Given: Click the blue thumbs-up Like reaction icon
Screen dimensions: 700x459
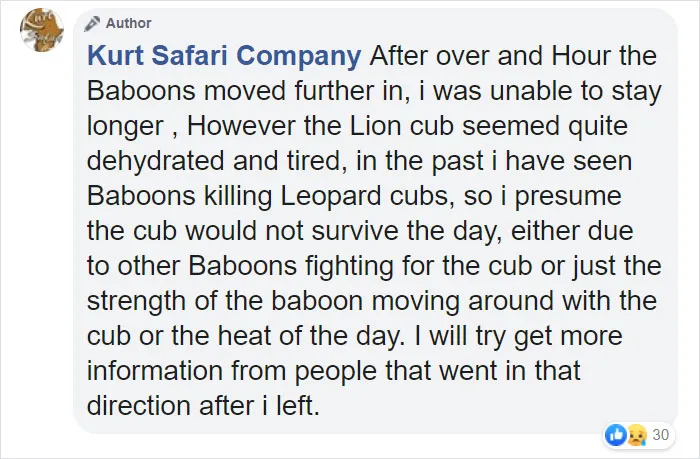Looking at the screenshot, I should [616, 434].
